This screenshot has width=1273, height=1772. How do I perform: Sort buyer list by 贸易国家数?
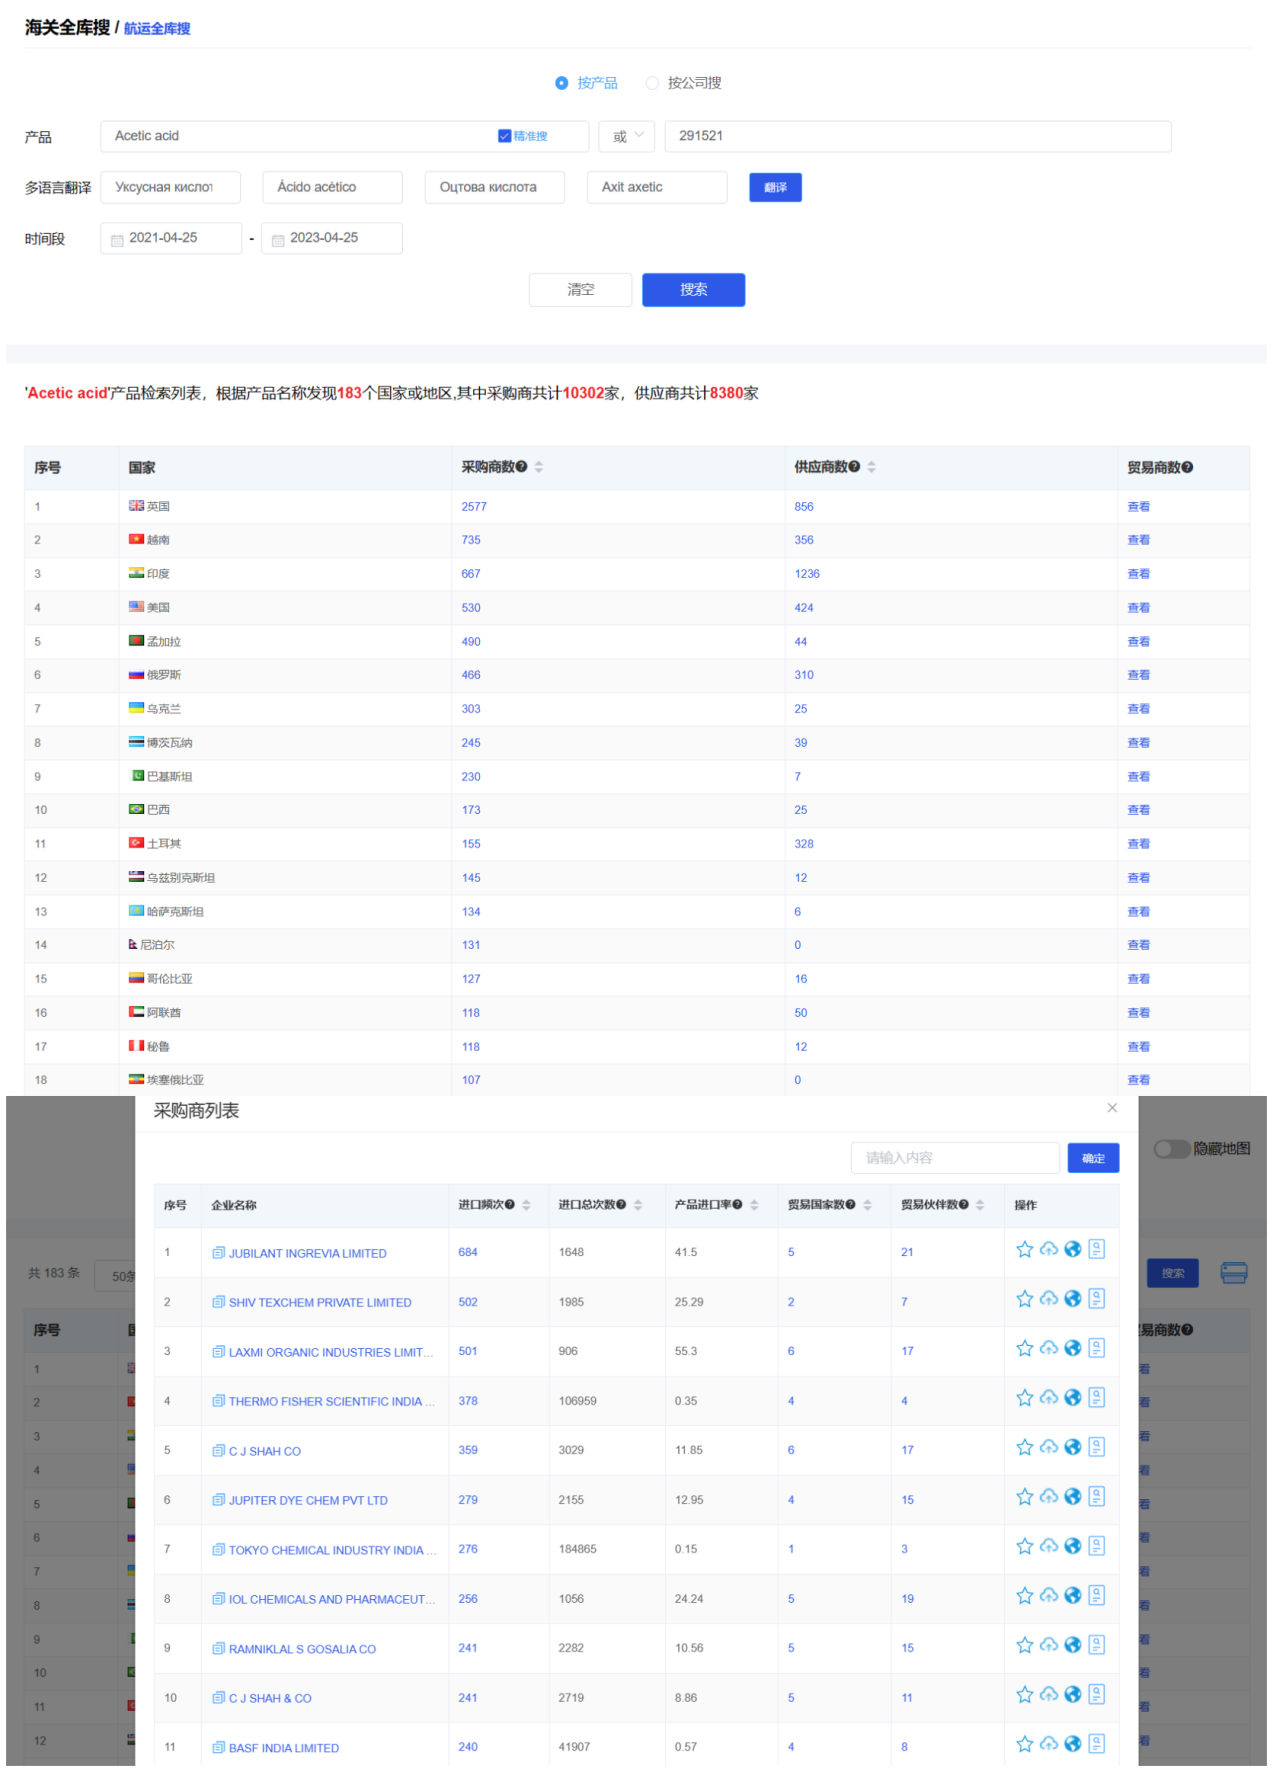click(x=868, y=1206)
